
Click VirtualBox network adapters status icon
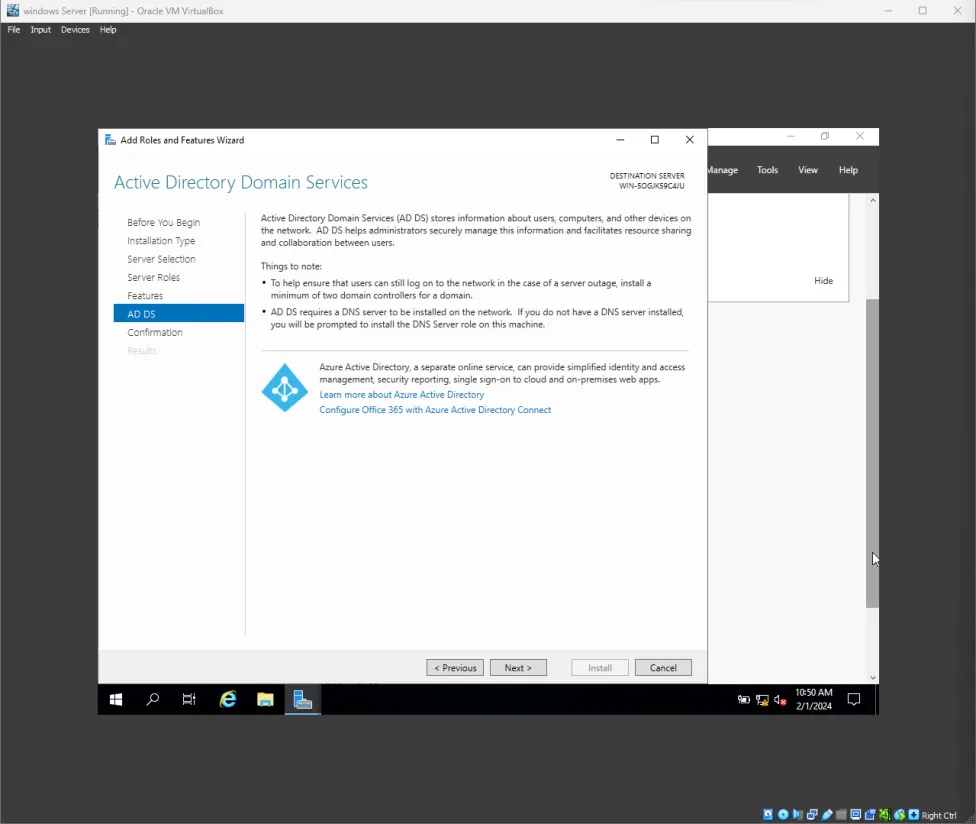[x=812, y=815]
